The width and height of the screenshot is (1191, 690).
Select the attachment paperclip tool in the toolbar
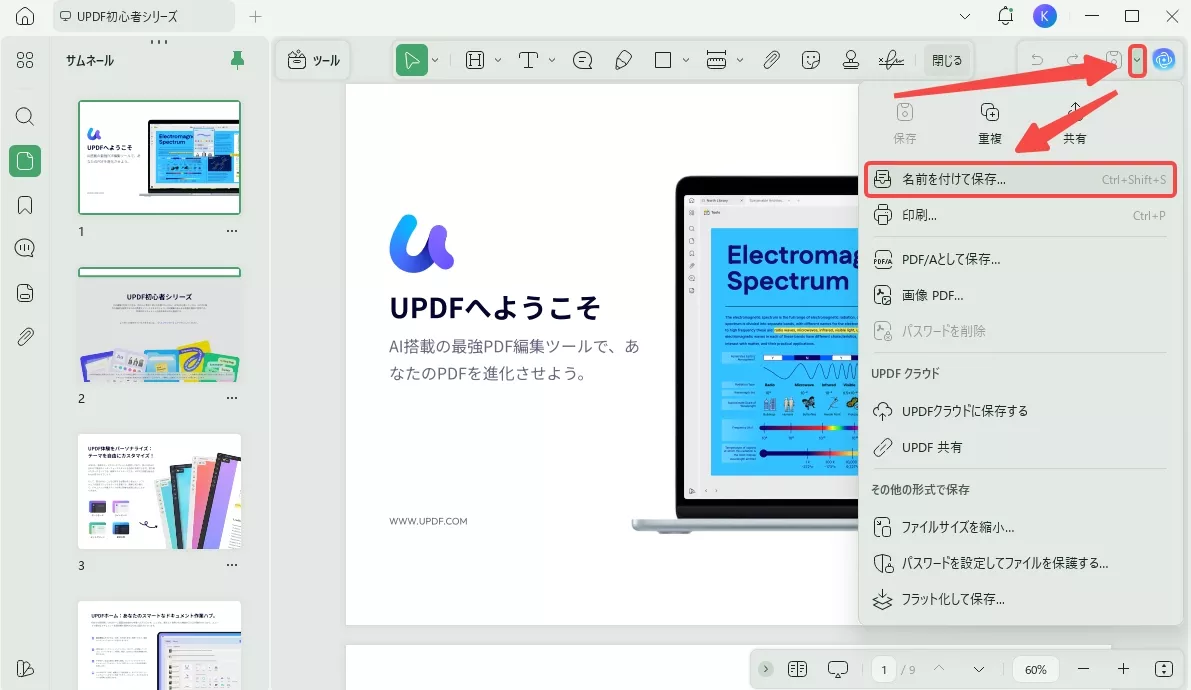[x=771, y=60]
